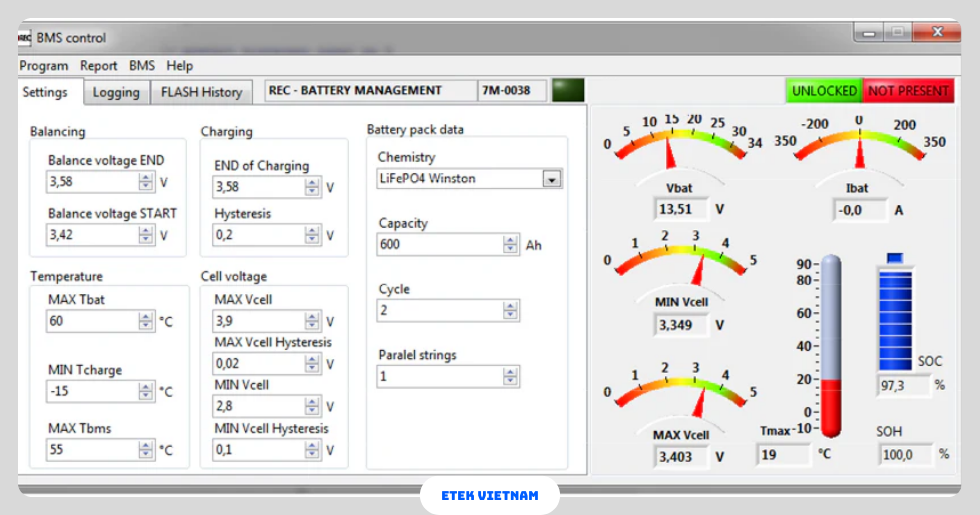Click the Paralel strings stepper arrows
The height and width of the screenshot is (515, 980).
coord(511,377)
